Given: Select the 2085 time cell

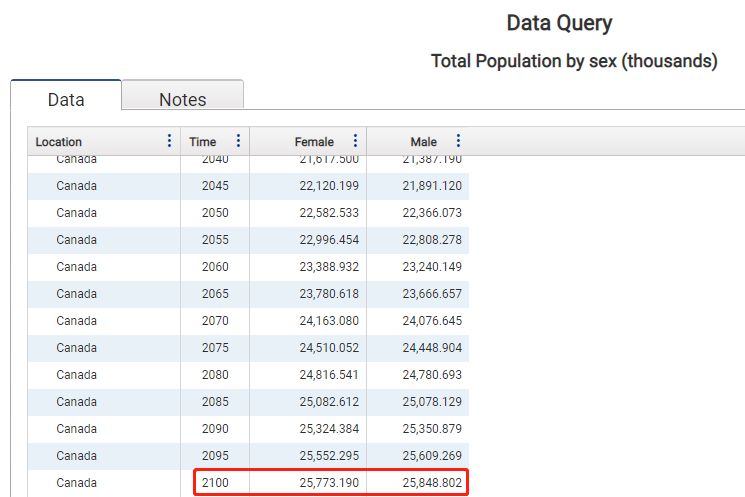Looking at the screenshot, I should point(215,402).
